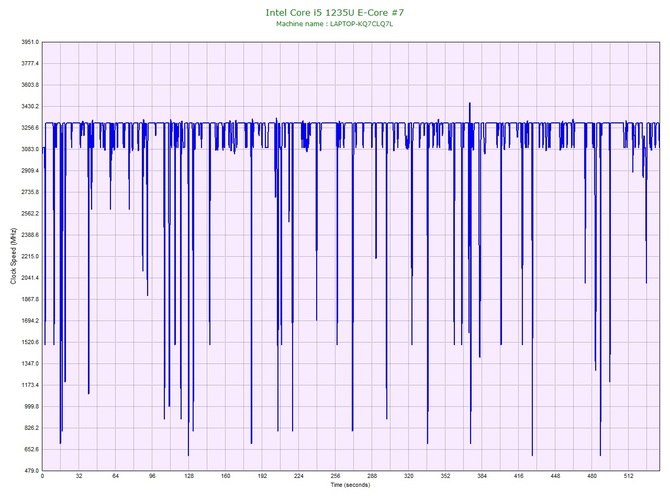The width and height of the screenshot is (670, 502).
Task: Click the 2909.4 y-axis value
Action: tap(30, 170)
